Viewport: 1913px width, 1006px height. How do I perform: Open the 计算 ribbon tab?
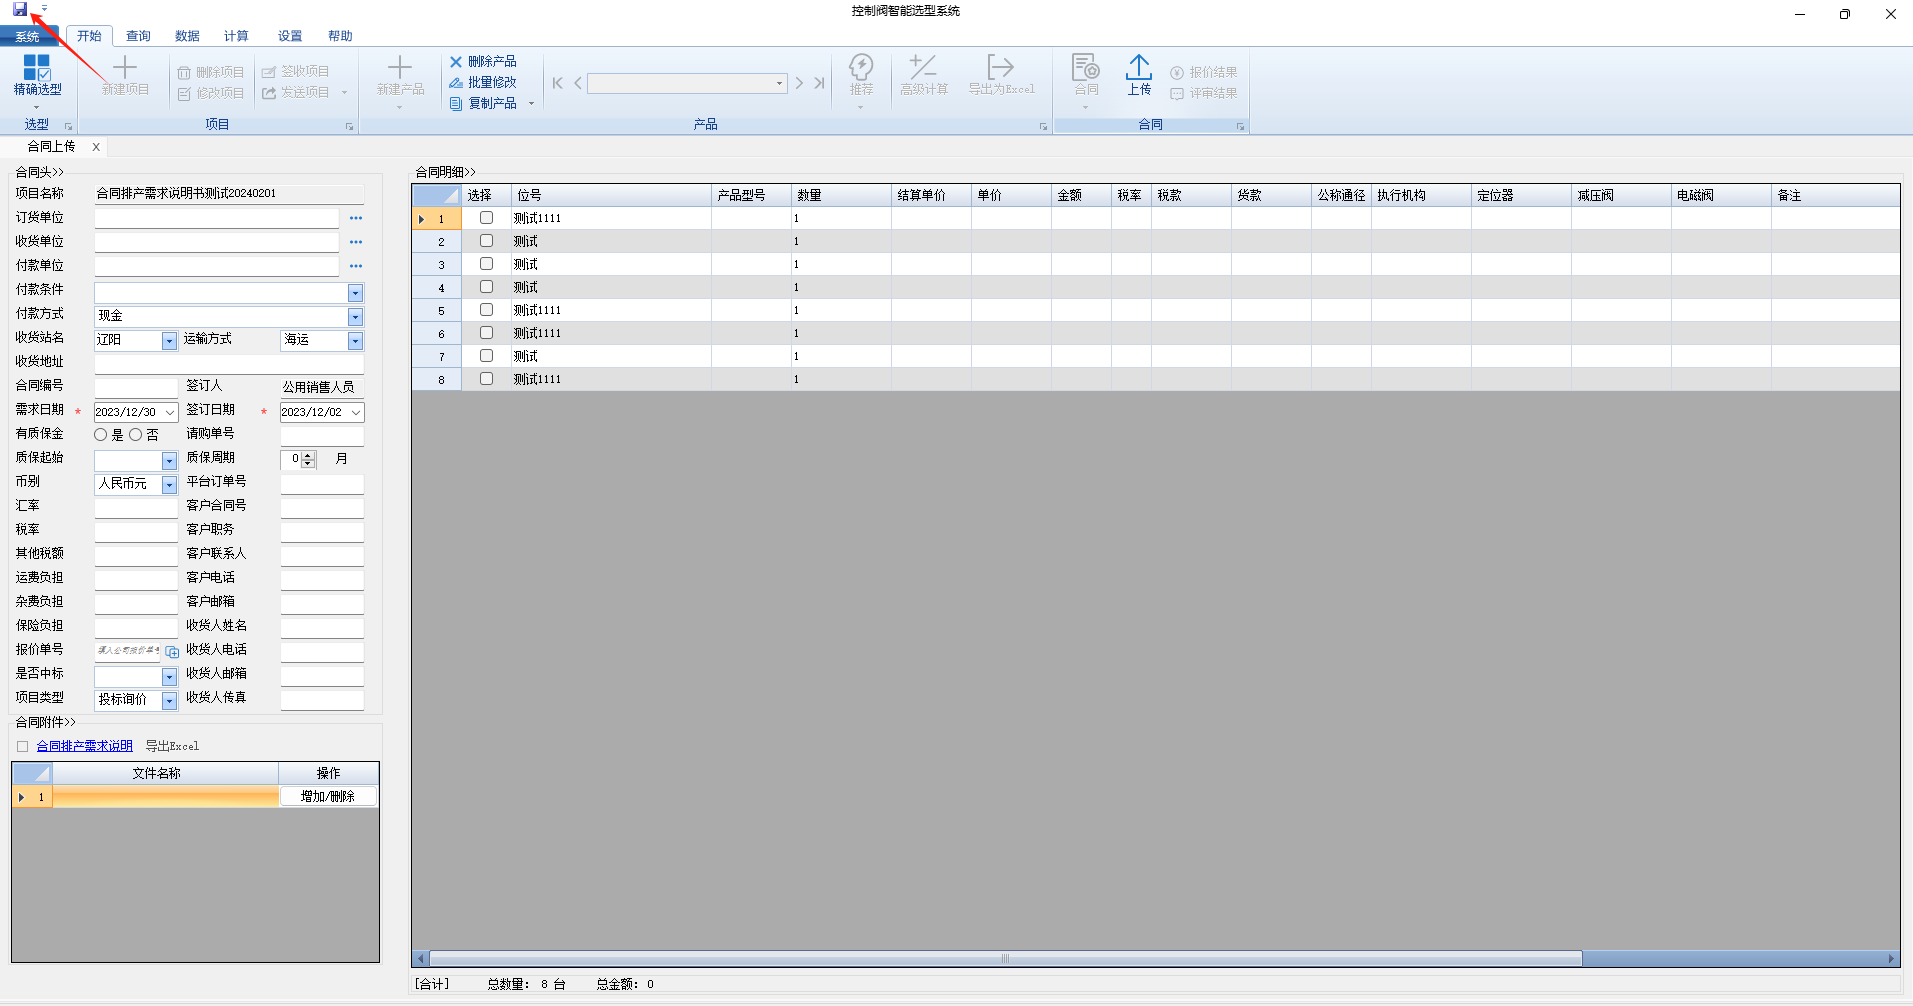(x=236, y=36)
